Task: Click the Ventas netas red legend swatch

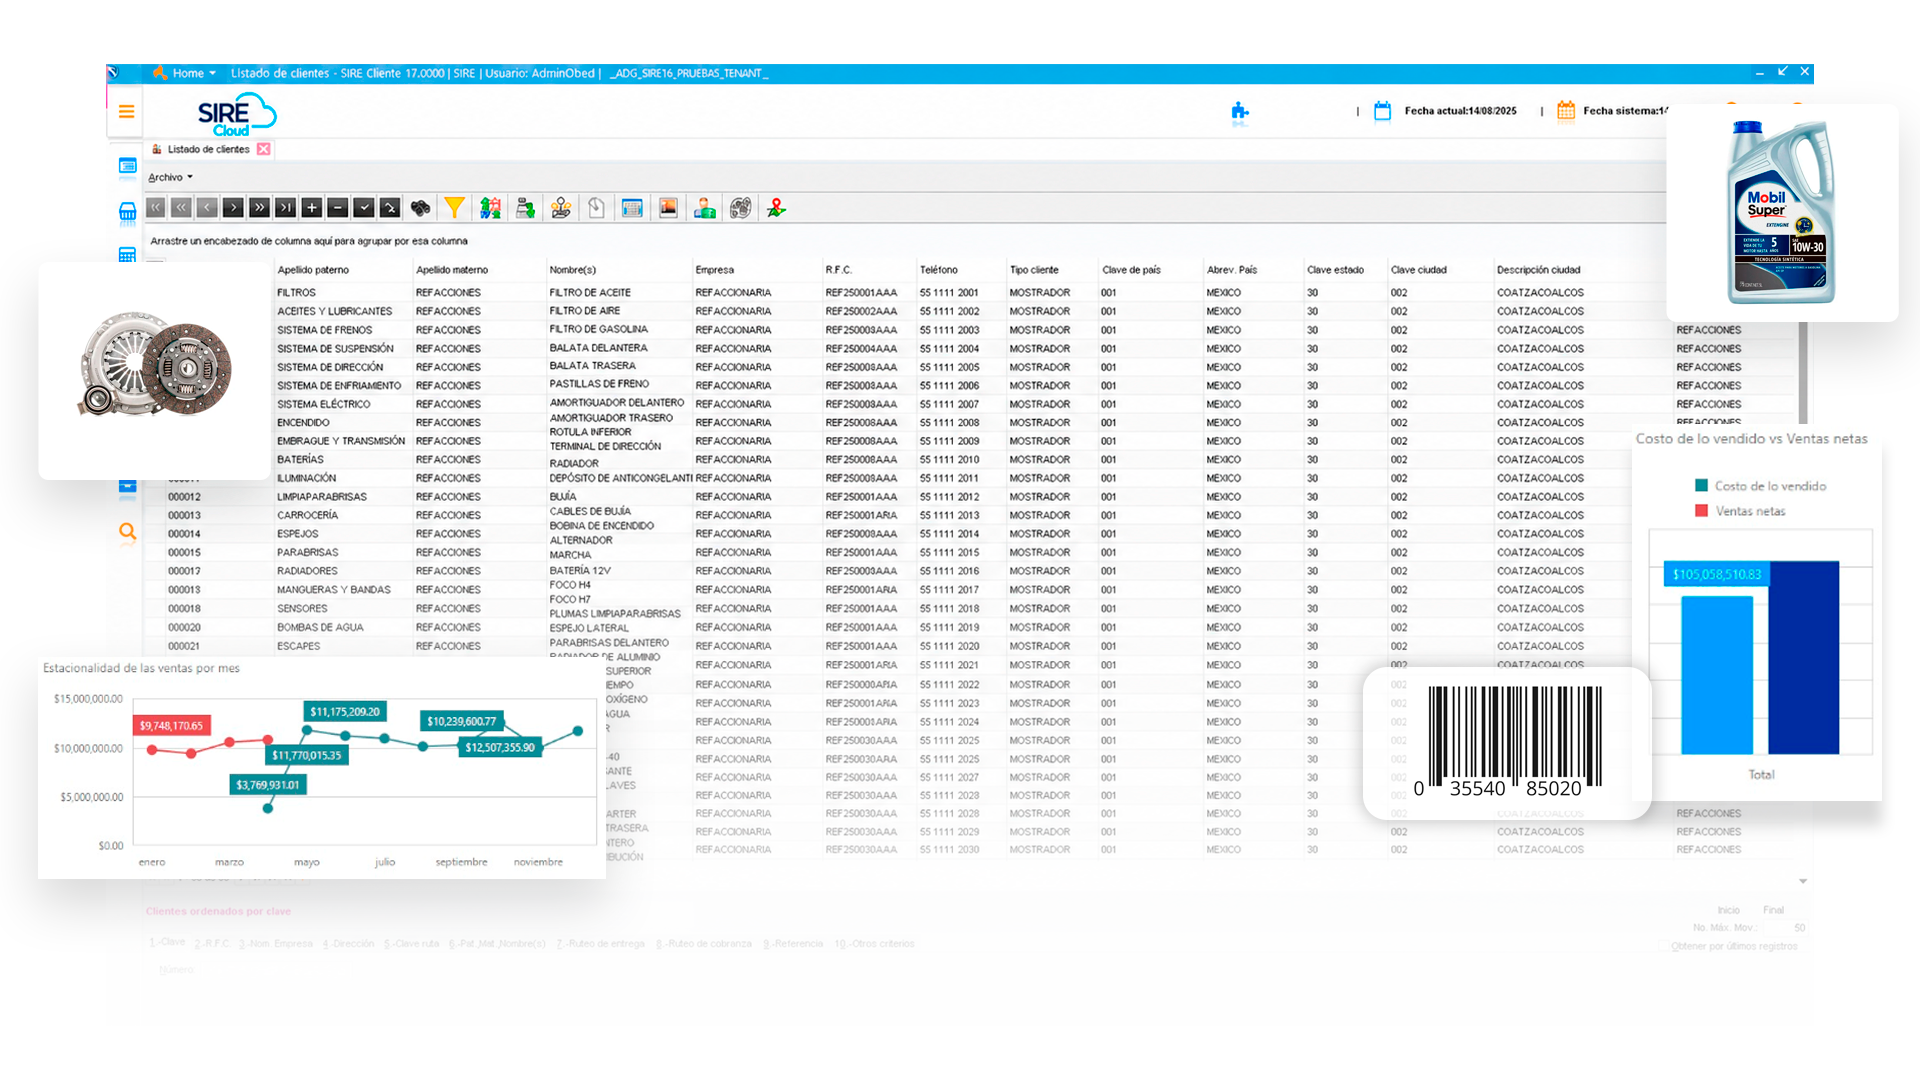Action: click(1701, 511)
